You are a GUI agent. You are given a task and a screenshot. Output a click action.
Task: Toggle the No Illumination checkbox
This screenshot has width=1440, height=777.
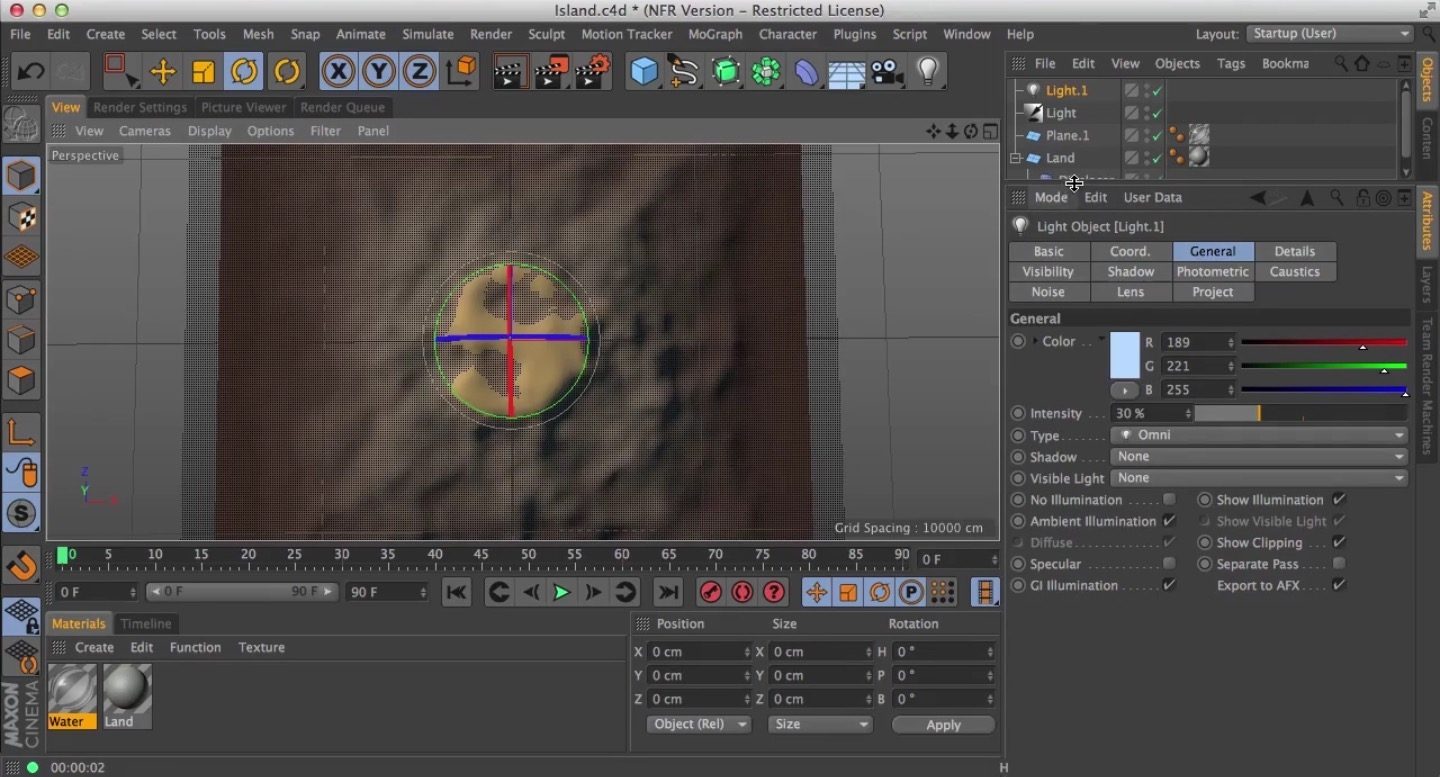tap(1169, 500)
